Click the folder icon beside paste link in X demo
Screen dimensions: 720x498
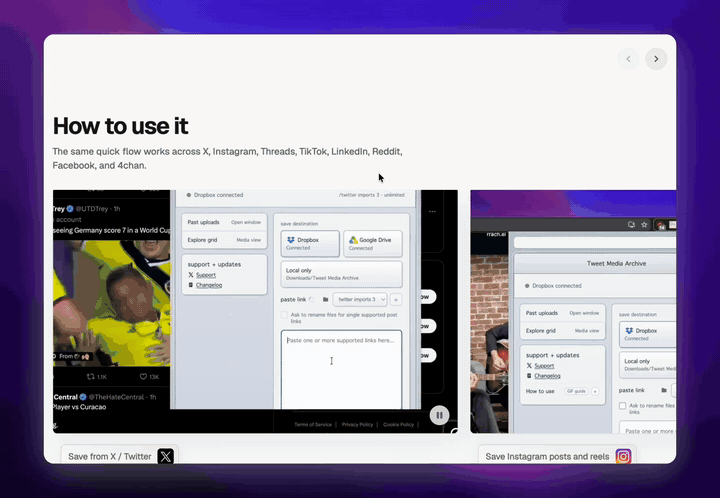pyautogui.click(x=326, y=299)
